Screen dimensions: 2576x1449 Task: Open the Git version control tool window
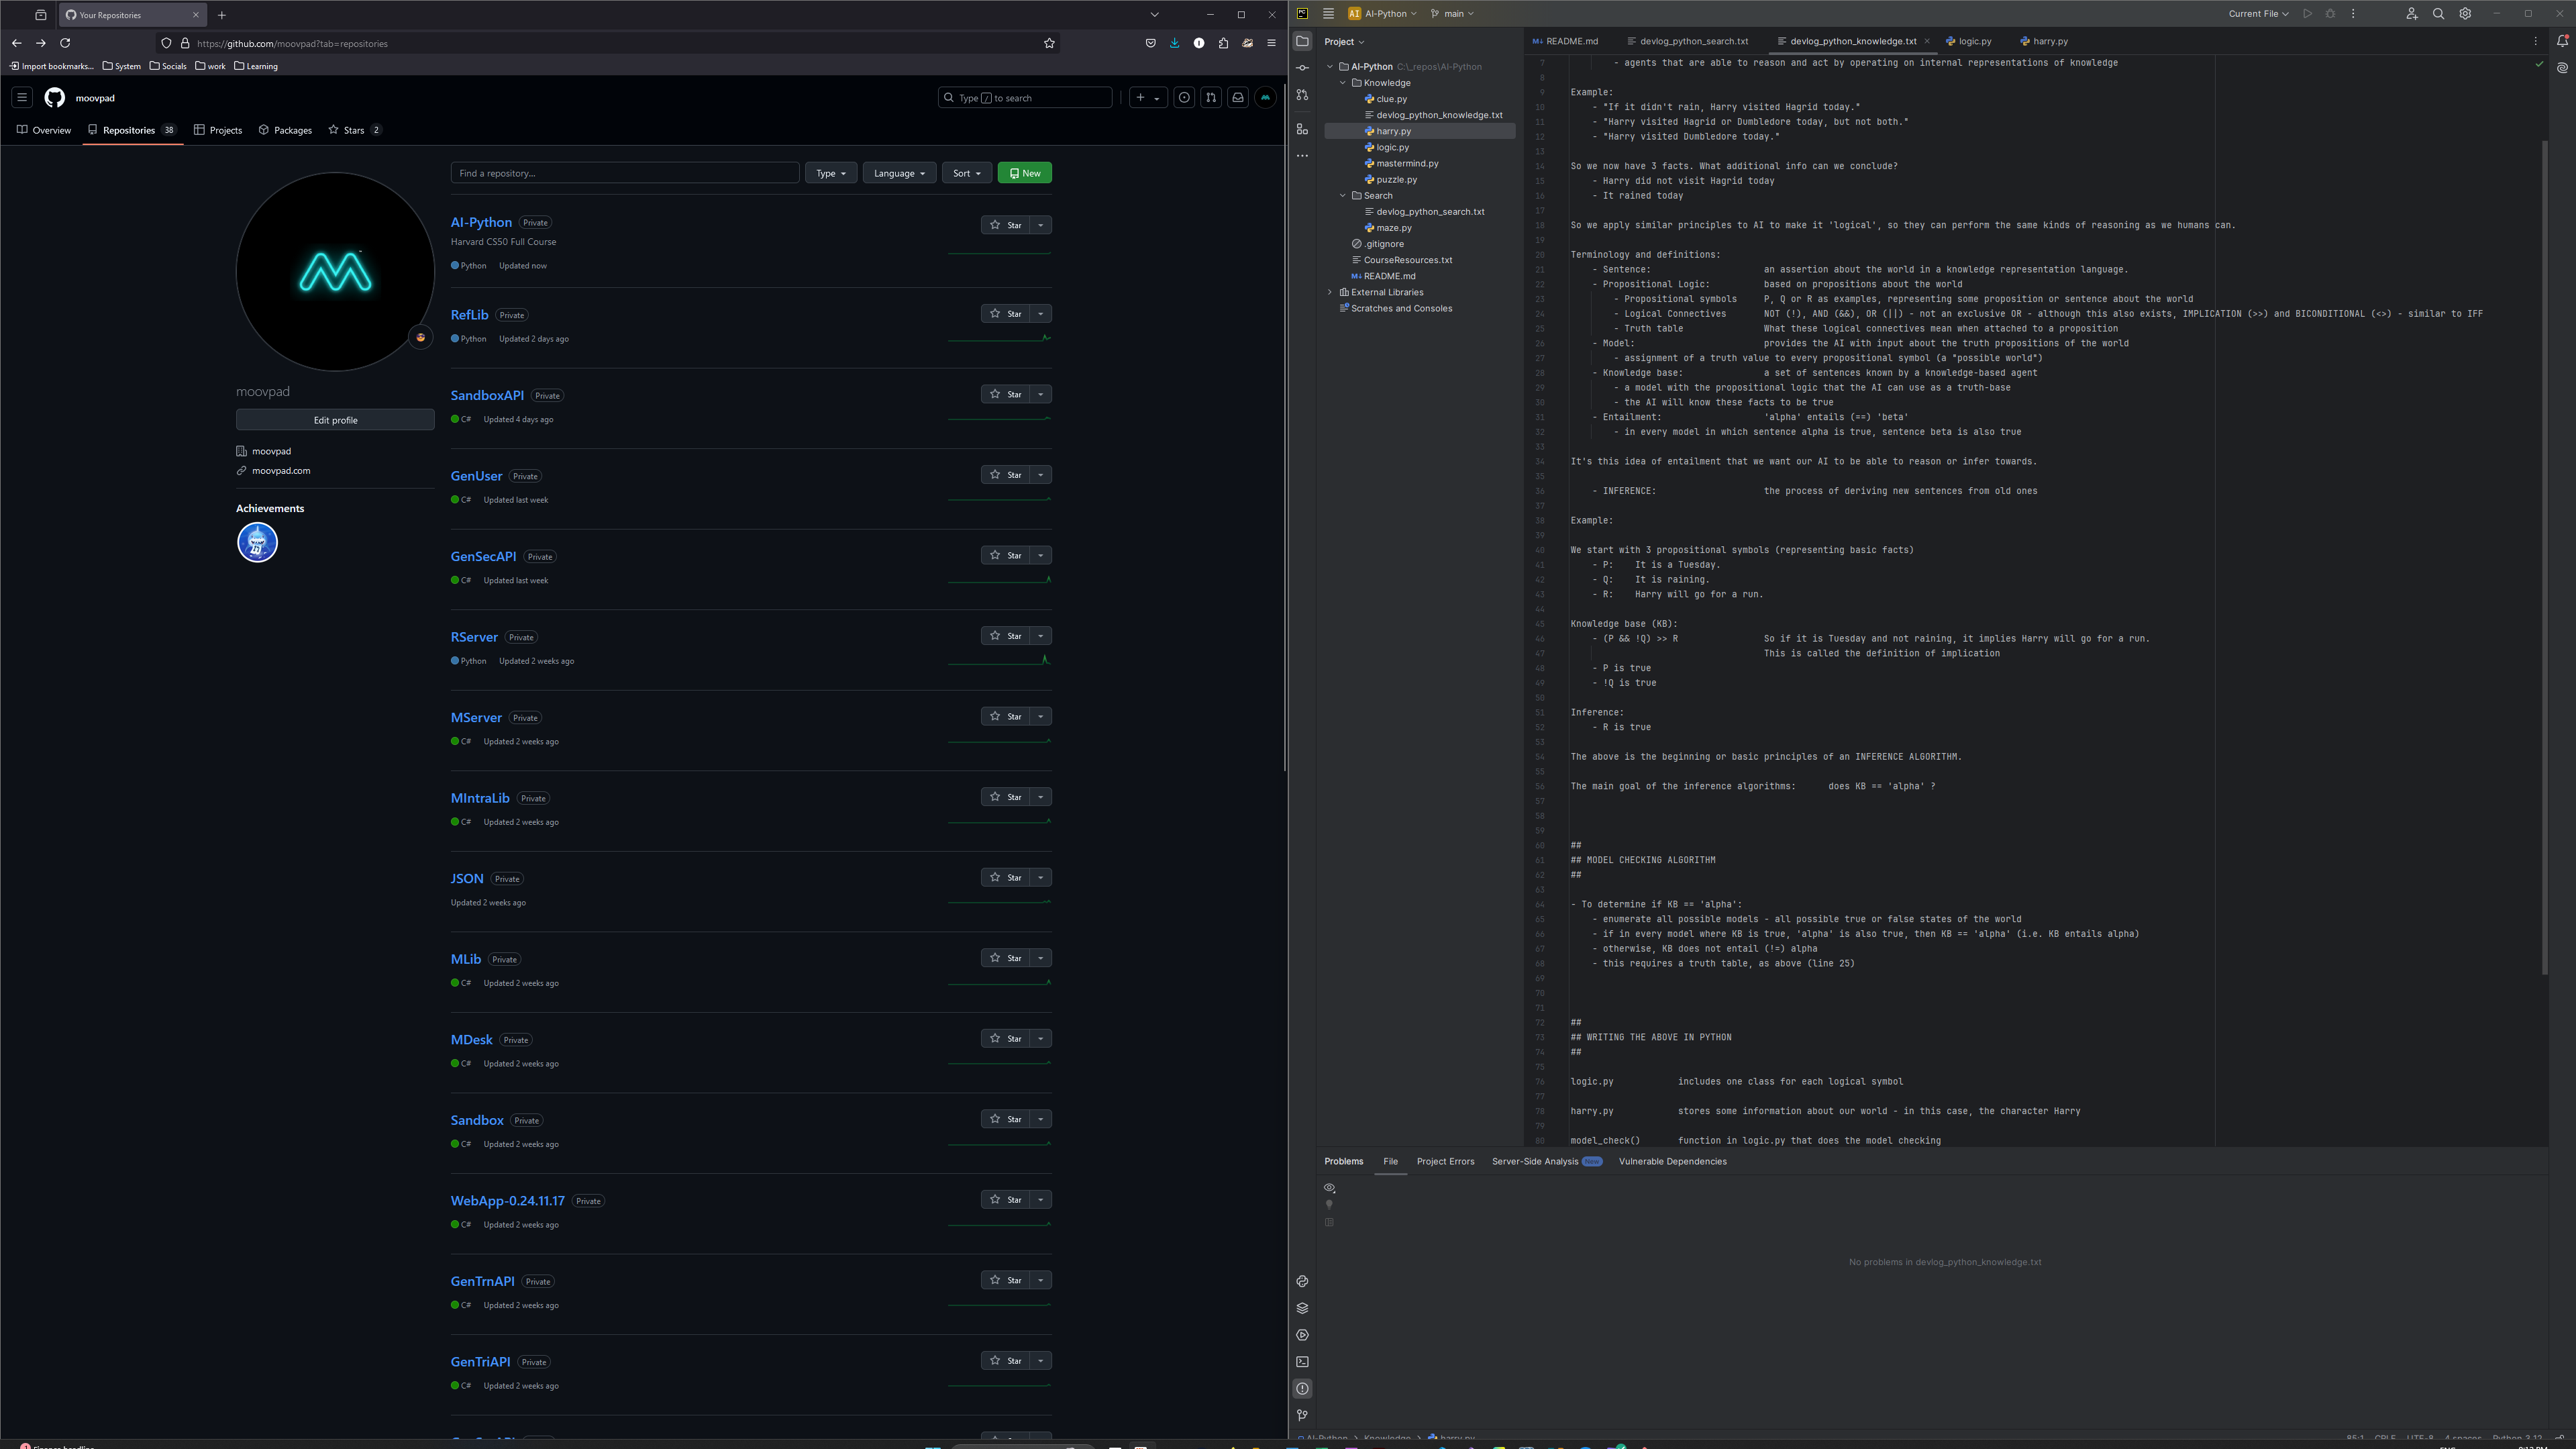1302,1416
